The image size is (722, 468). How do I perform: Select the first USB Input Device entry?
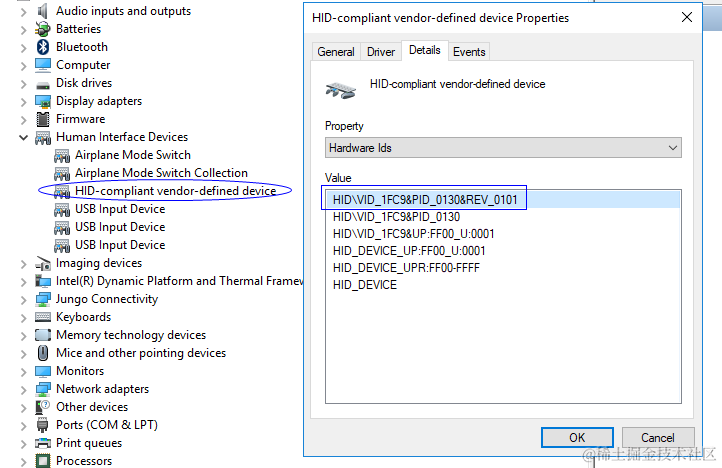(120, 209)
